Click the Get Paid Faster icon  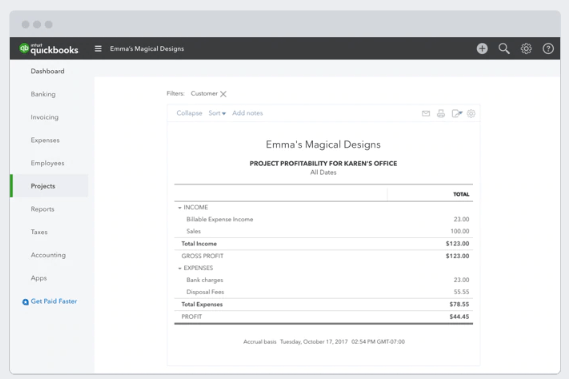(25, 302)
